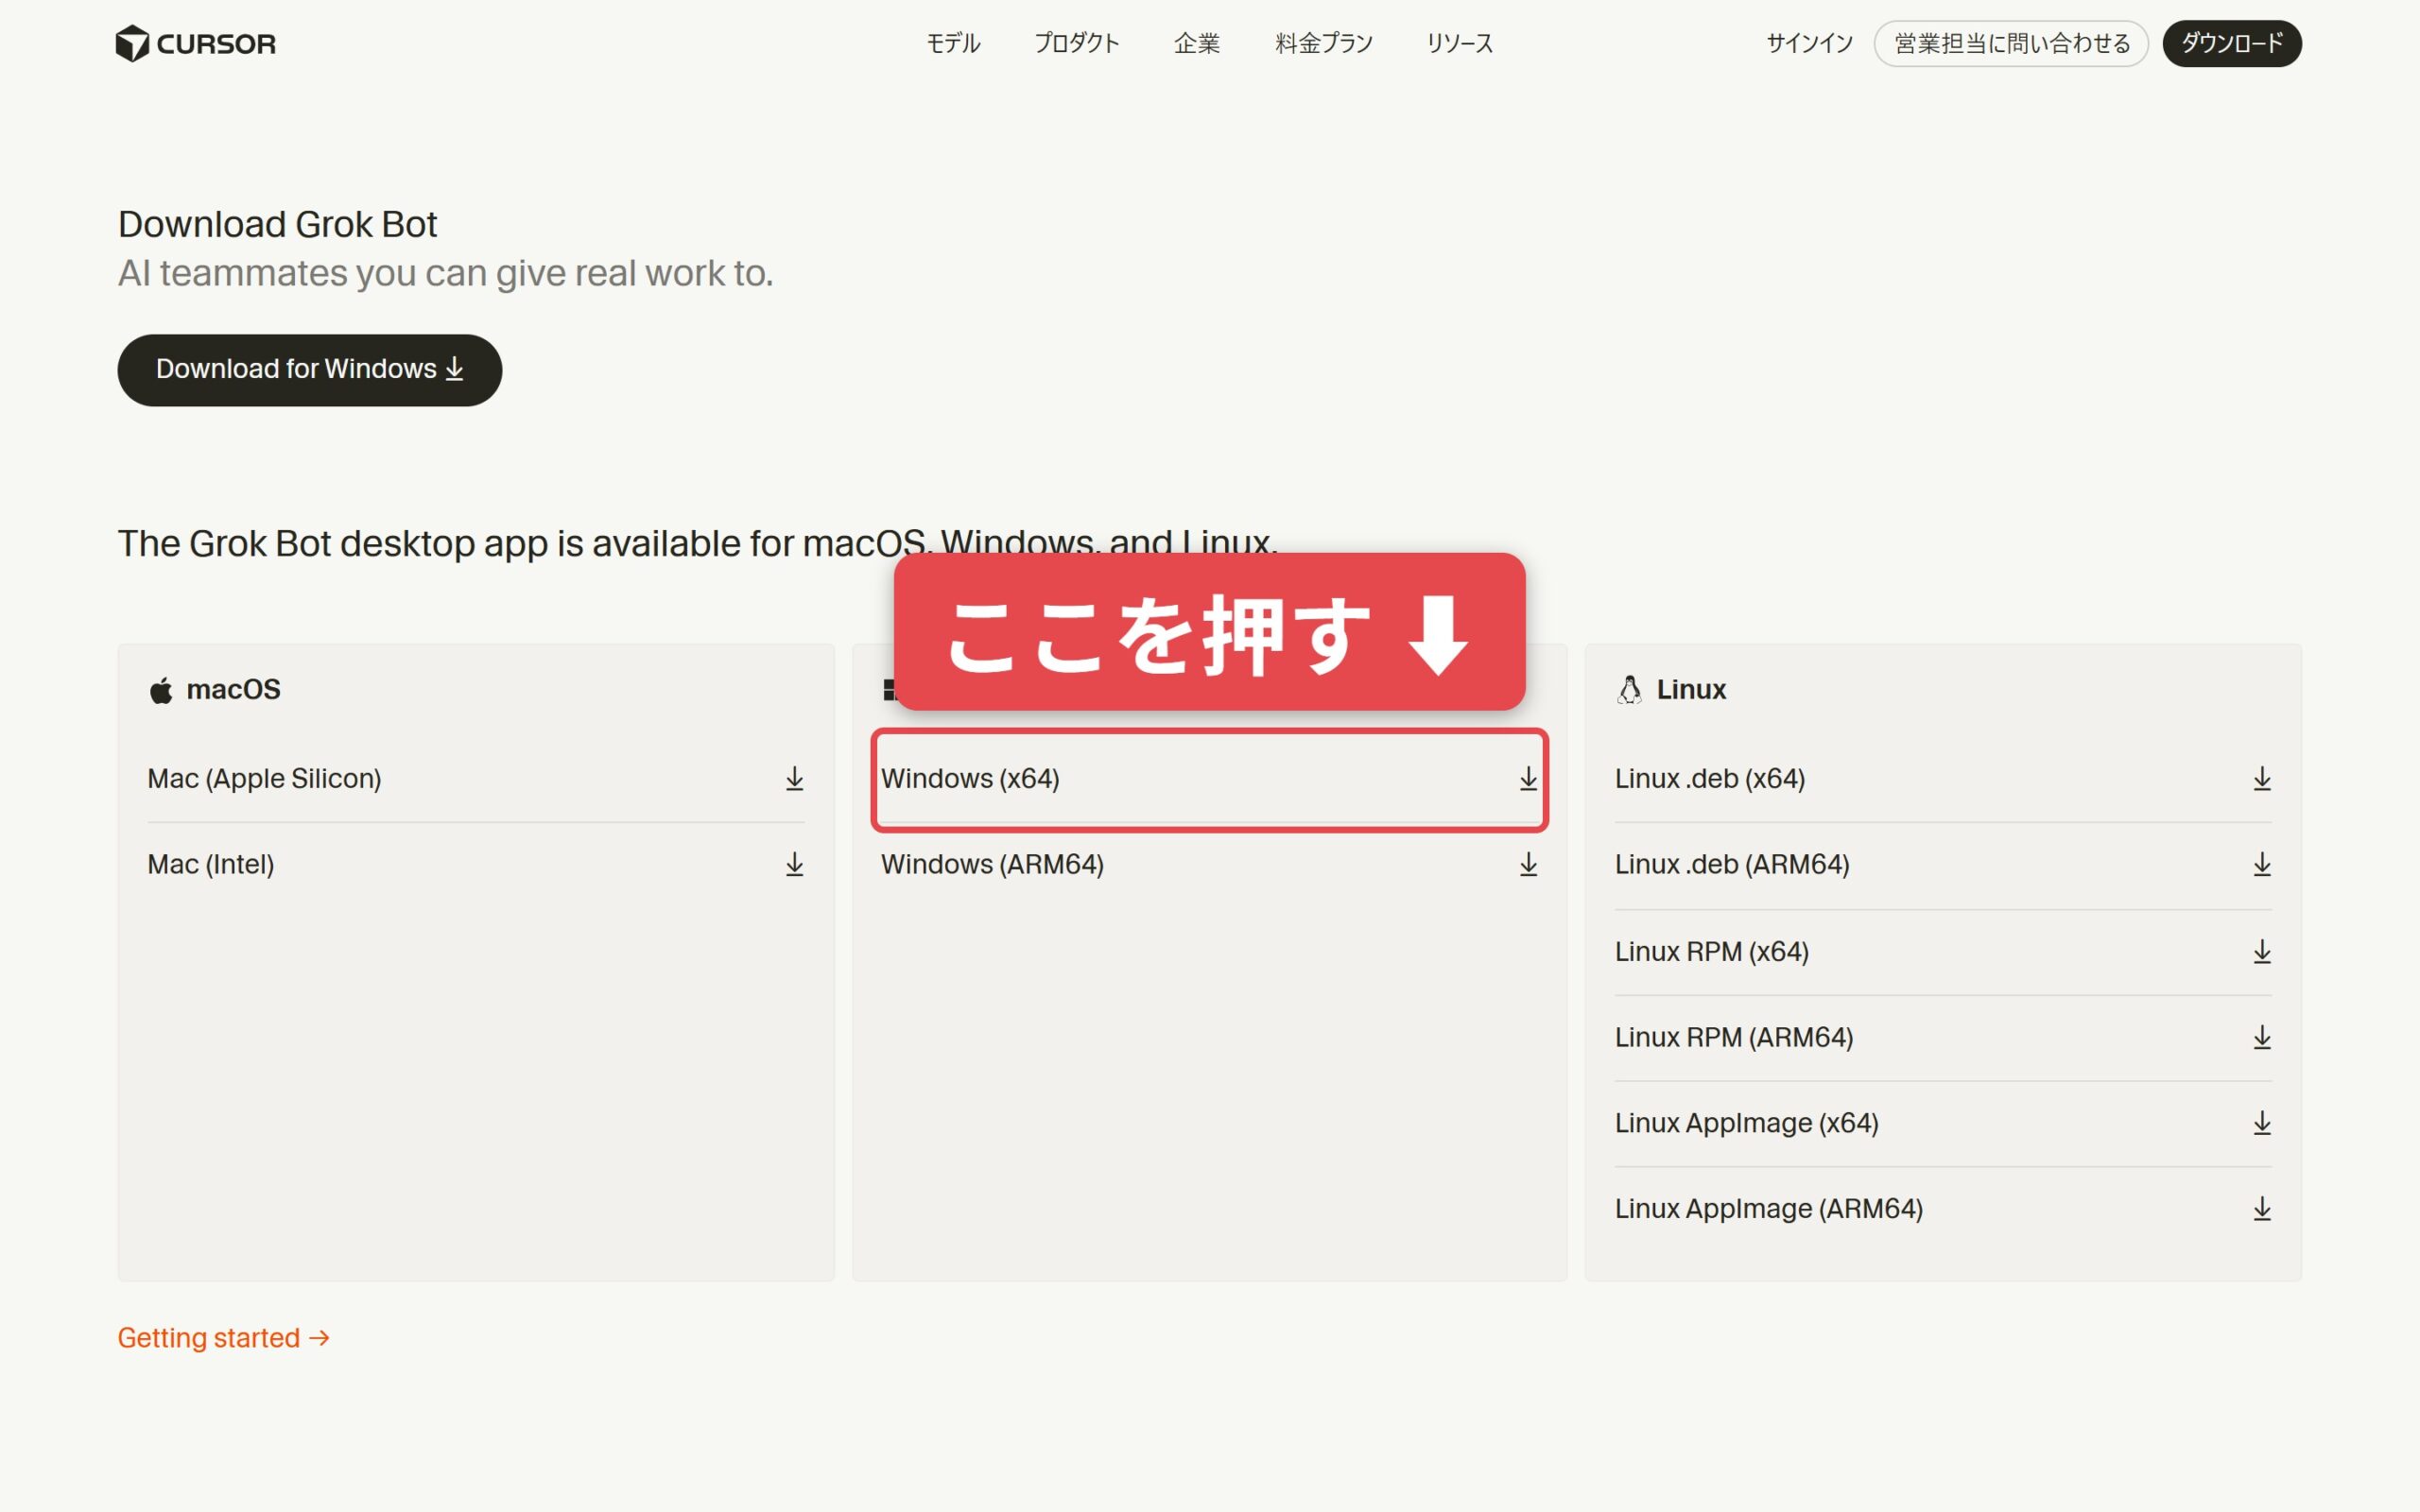Click 'AI teammates you can give real work to.' text
The width and height of the screenshot is (2420, 1512).
click(x=445, y=273)
